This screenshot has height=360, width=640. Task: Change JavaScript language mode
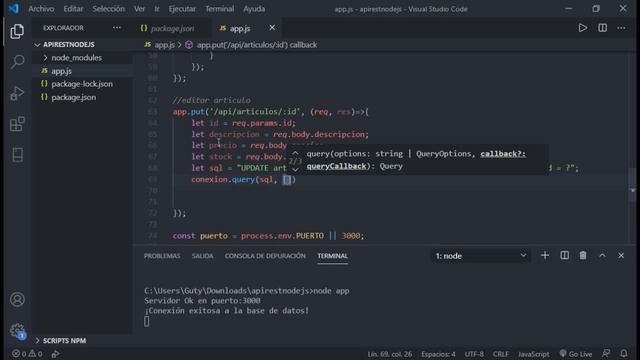pos(533,354)
